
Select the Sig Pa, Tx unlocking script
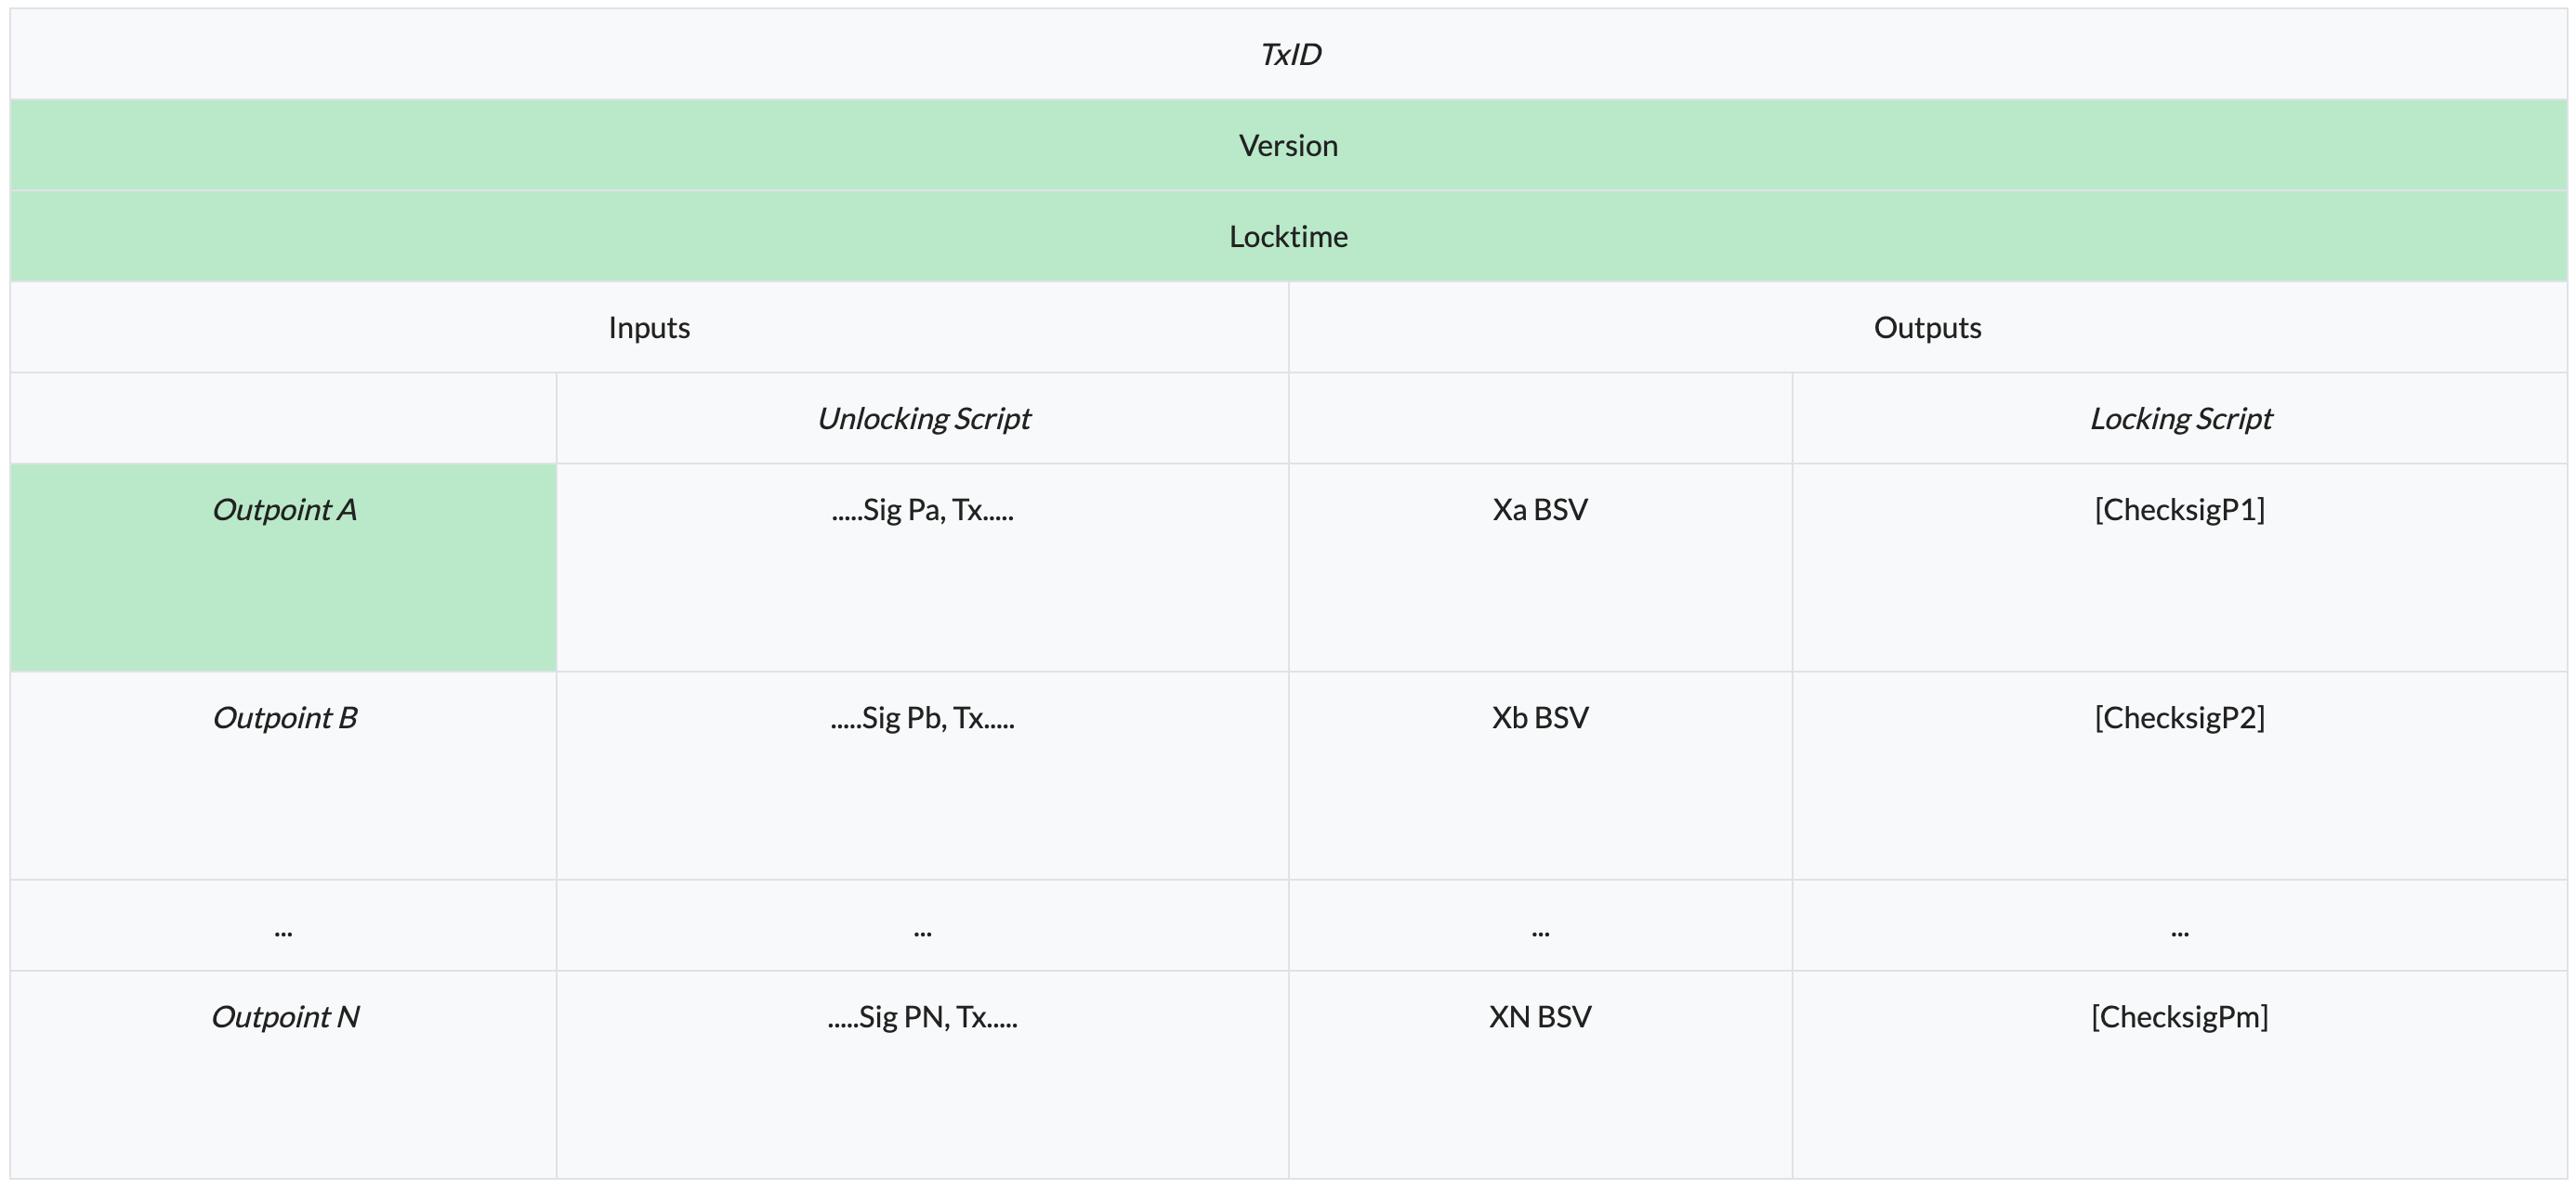pos(922,510)
